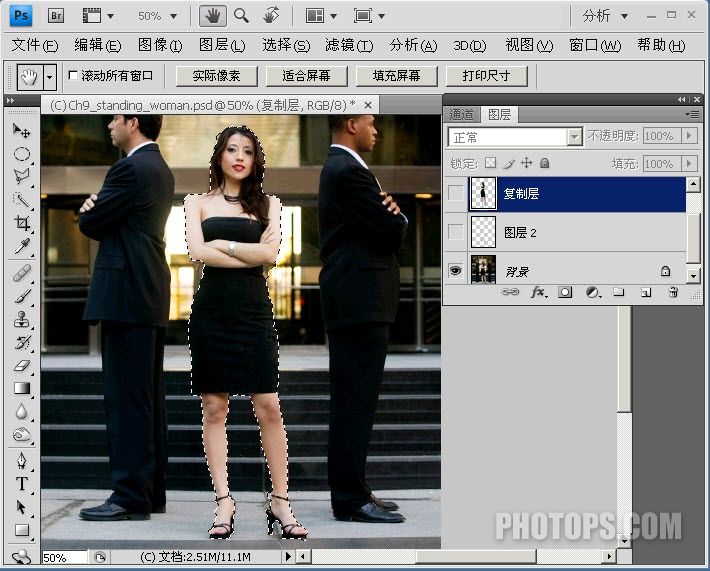This screenshot has height=571, width=710.
Task: Select the Type tool
Action: click(21, 484)
